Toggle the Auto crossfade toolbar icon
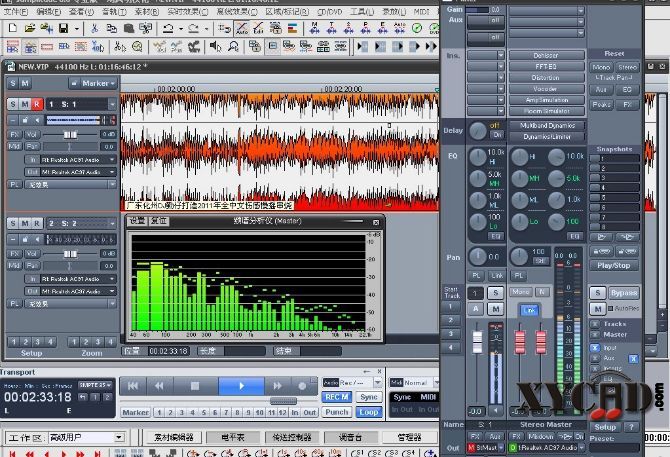This screenshot has height=457, width=670. coord(242,29)
